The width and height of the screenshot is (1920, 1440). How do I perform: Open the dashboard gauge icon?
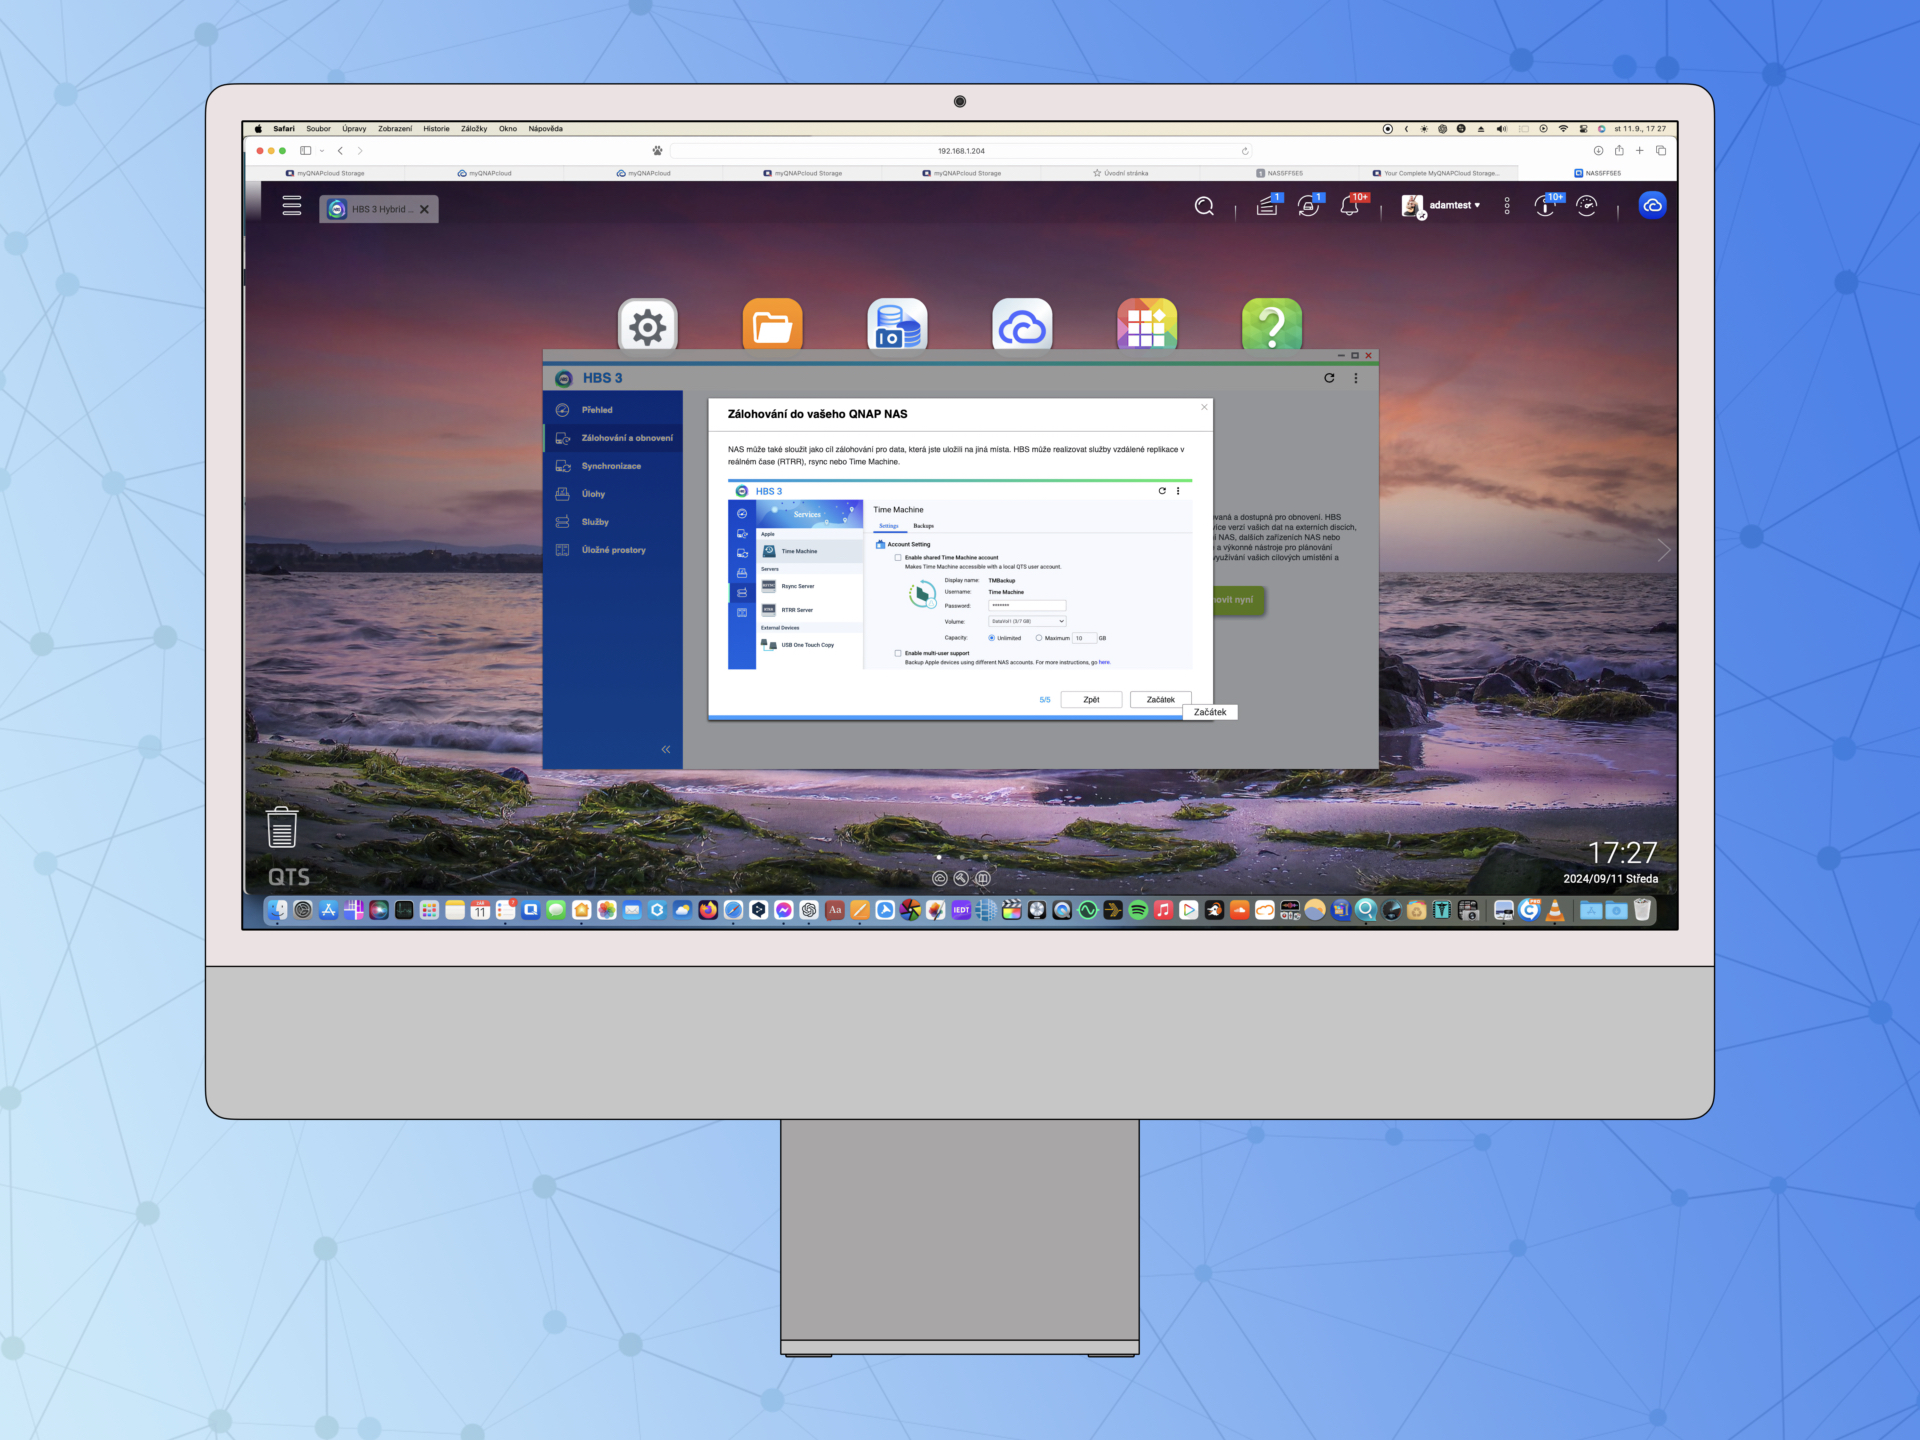click(1586, 206)
